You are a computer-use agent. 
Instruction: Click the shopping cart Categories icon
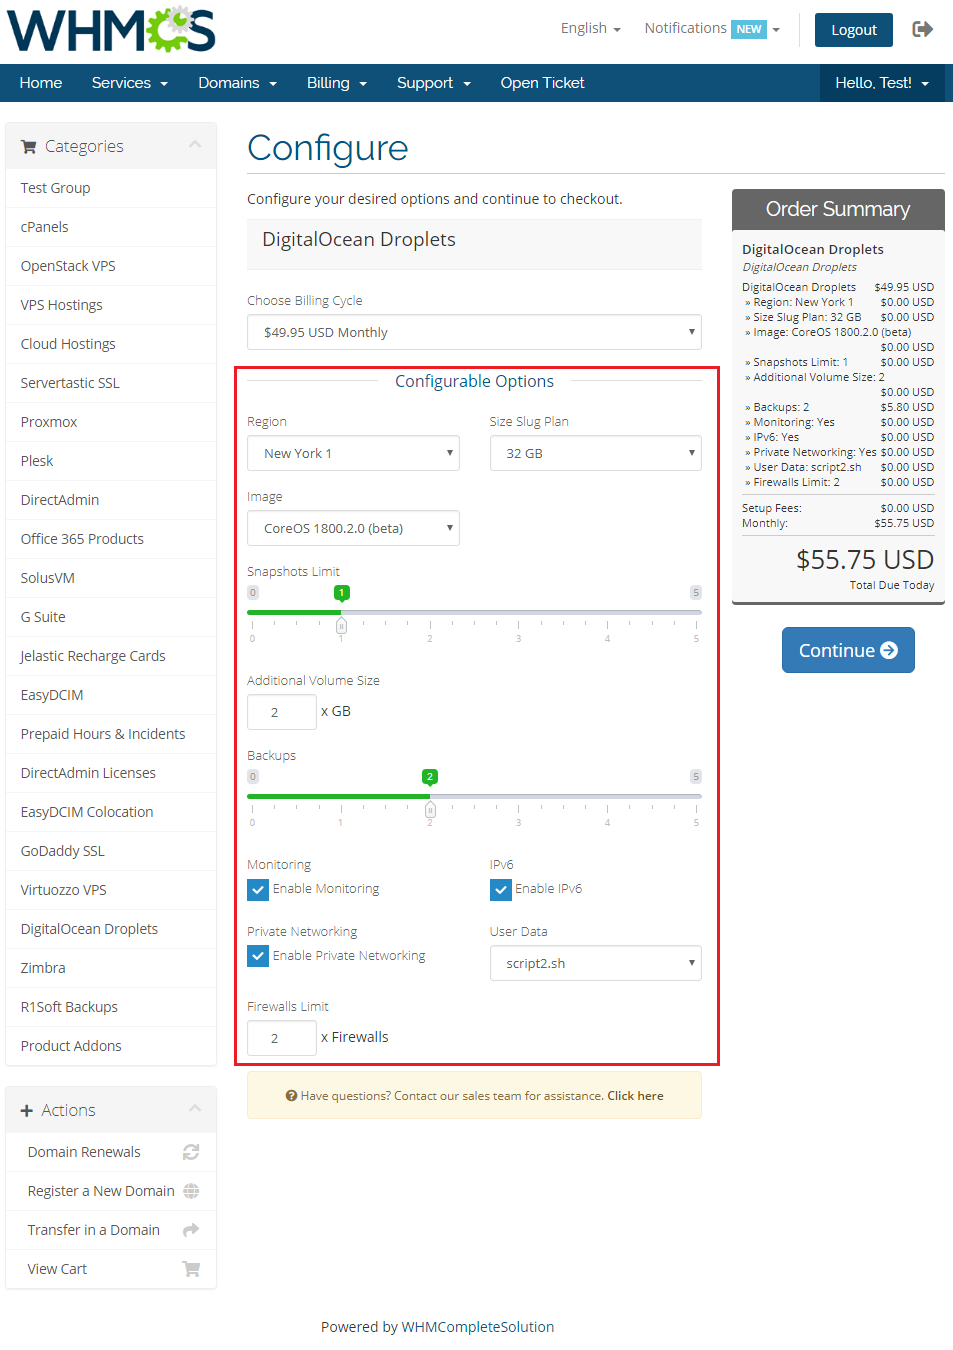coord(28,146)
